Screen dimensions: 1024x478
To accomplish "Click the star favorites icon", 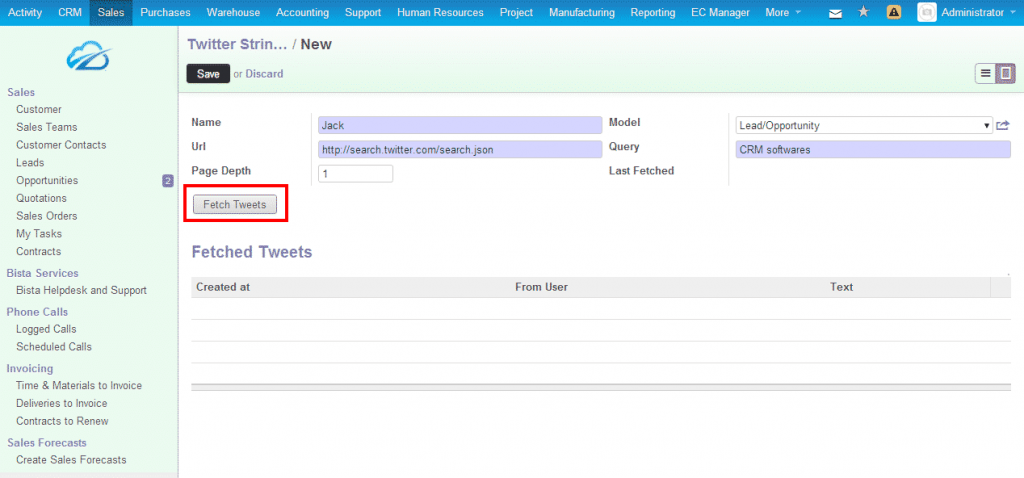I will click(x=863, y=12).
